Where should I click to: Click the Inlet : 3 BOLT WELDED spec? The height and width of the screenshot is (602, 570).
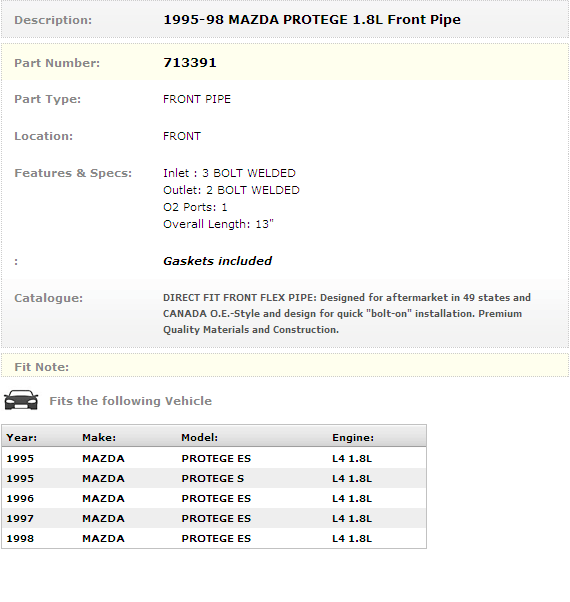(x=229, y=173)
